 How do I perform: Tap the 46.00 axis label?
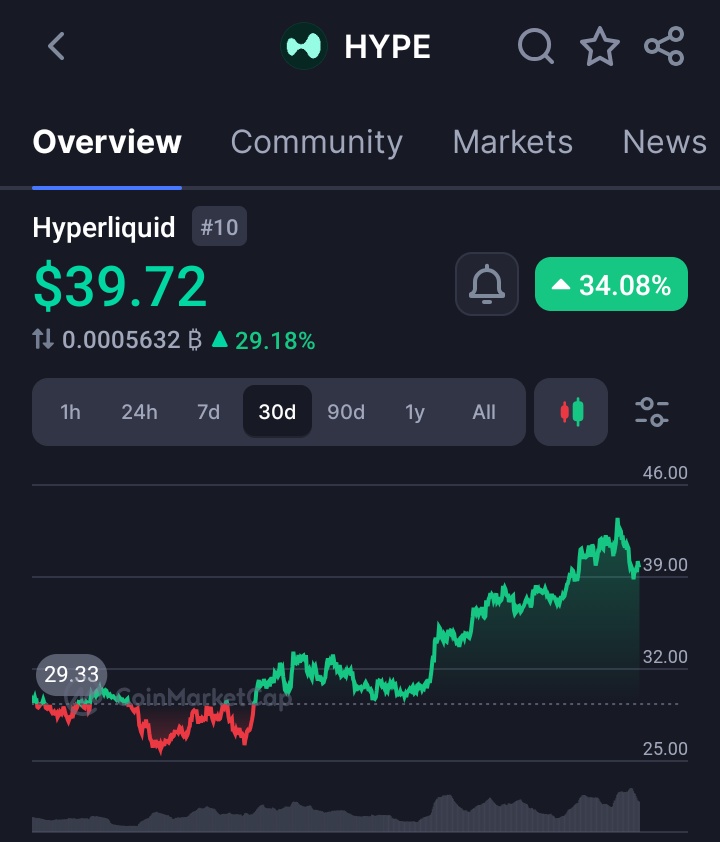pos(665,473)
